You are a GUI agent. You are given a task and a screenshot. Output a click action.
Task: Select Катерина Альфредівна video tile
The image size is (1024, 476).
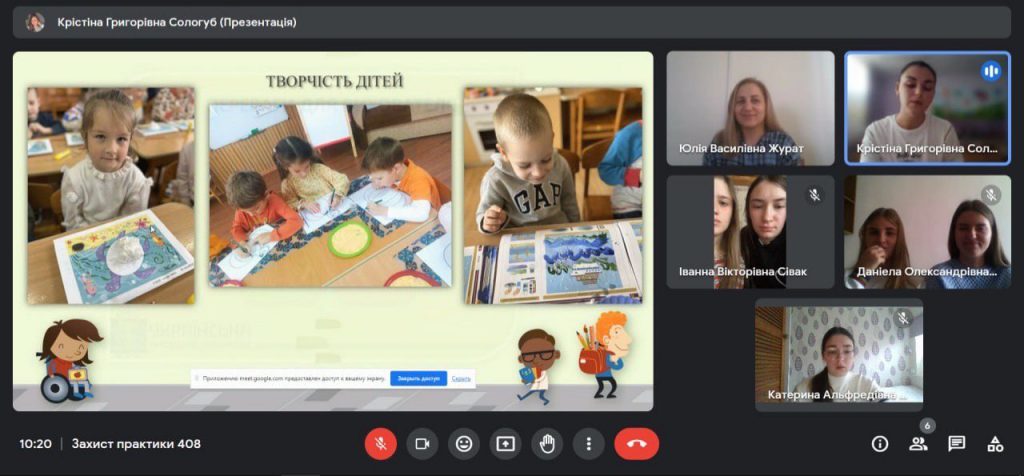(839, 355)
